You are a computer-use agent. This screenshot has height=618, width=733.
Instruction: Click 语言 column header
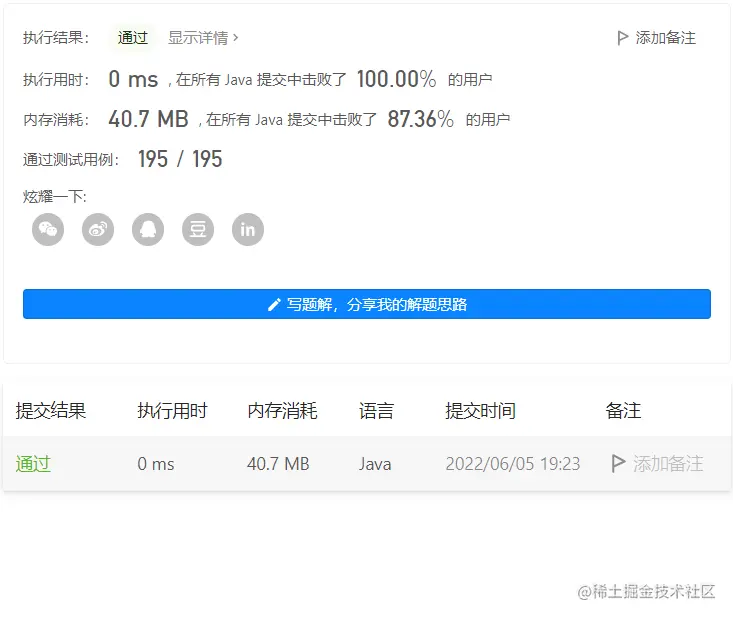(x=376, y=411)
